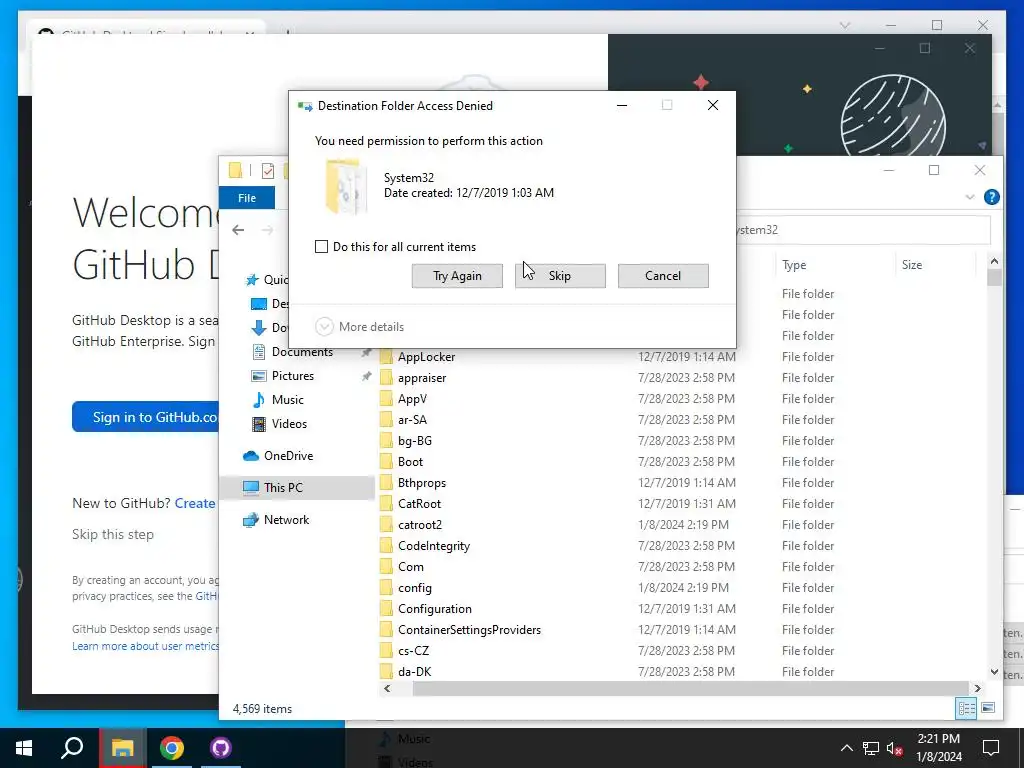Image resolution: width=1024 pixels, height=768 pixels.
Task: Click the Documents icon in sidebar
Action: [x=259, y=352]
